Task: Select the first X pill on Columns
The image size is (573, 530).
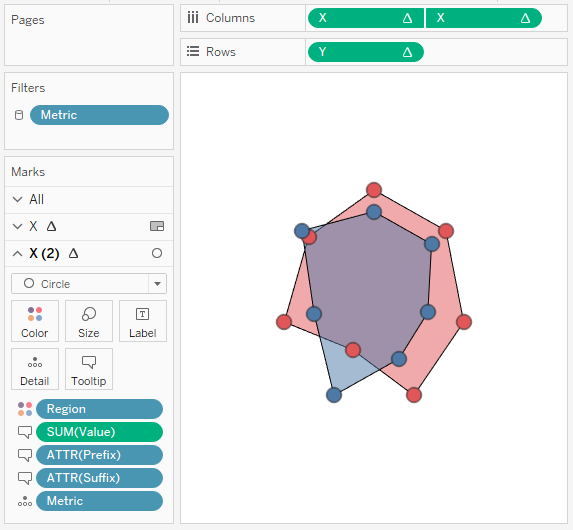Action: (366, 18)
